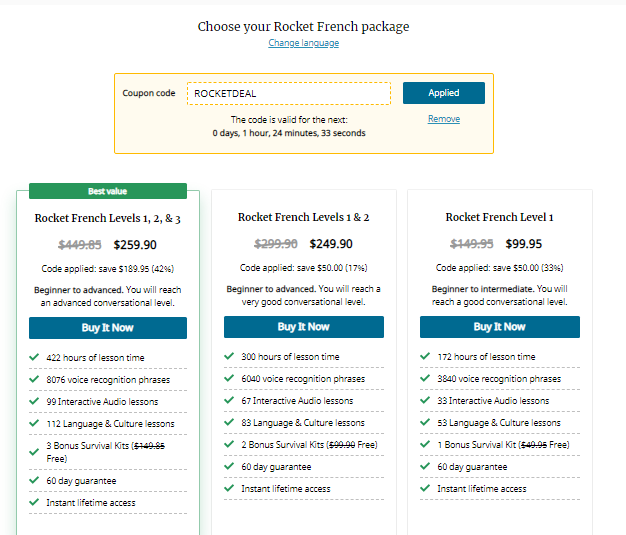The height and width of the screenshot is (535, 626).
Task: Buy Rocket French Levels 1, 2, & 3
Action: click(x=108, y=328)
